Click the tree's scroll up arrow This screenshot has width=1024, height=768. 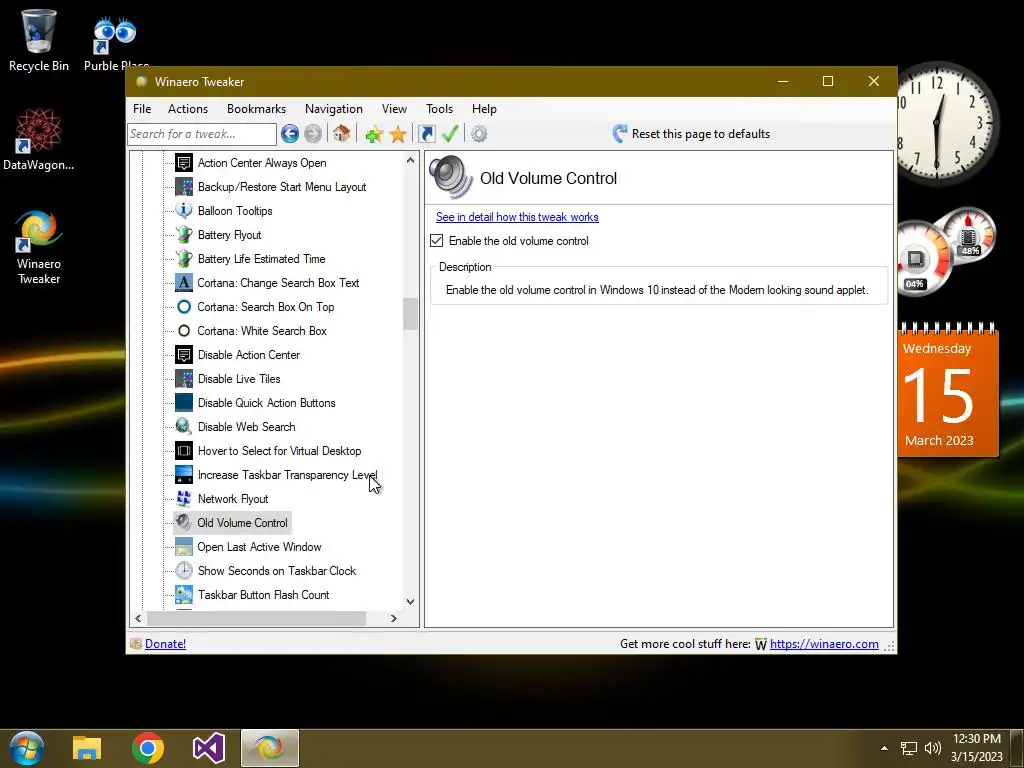(x=410, y=160)
